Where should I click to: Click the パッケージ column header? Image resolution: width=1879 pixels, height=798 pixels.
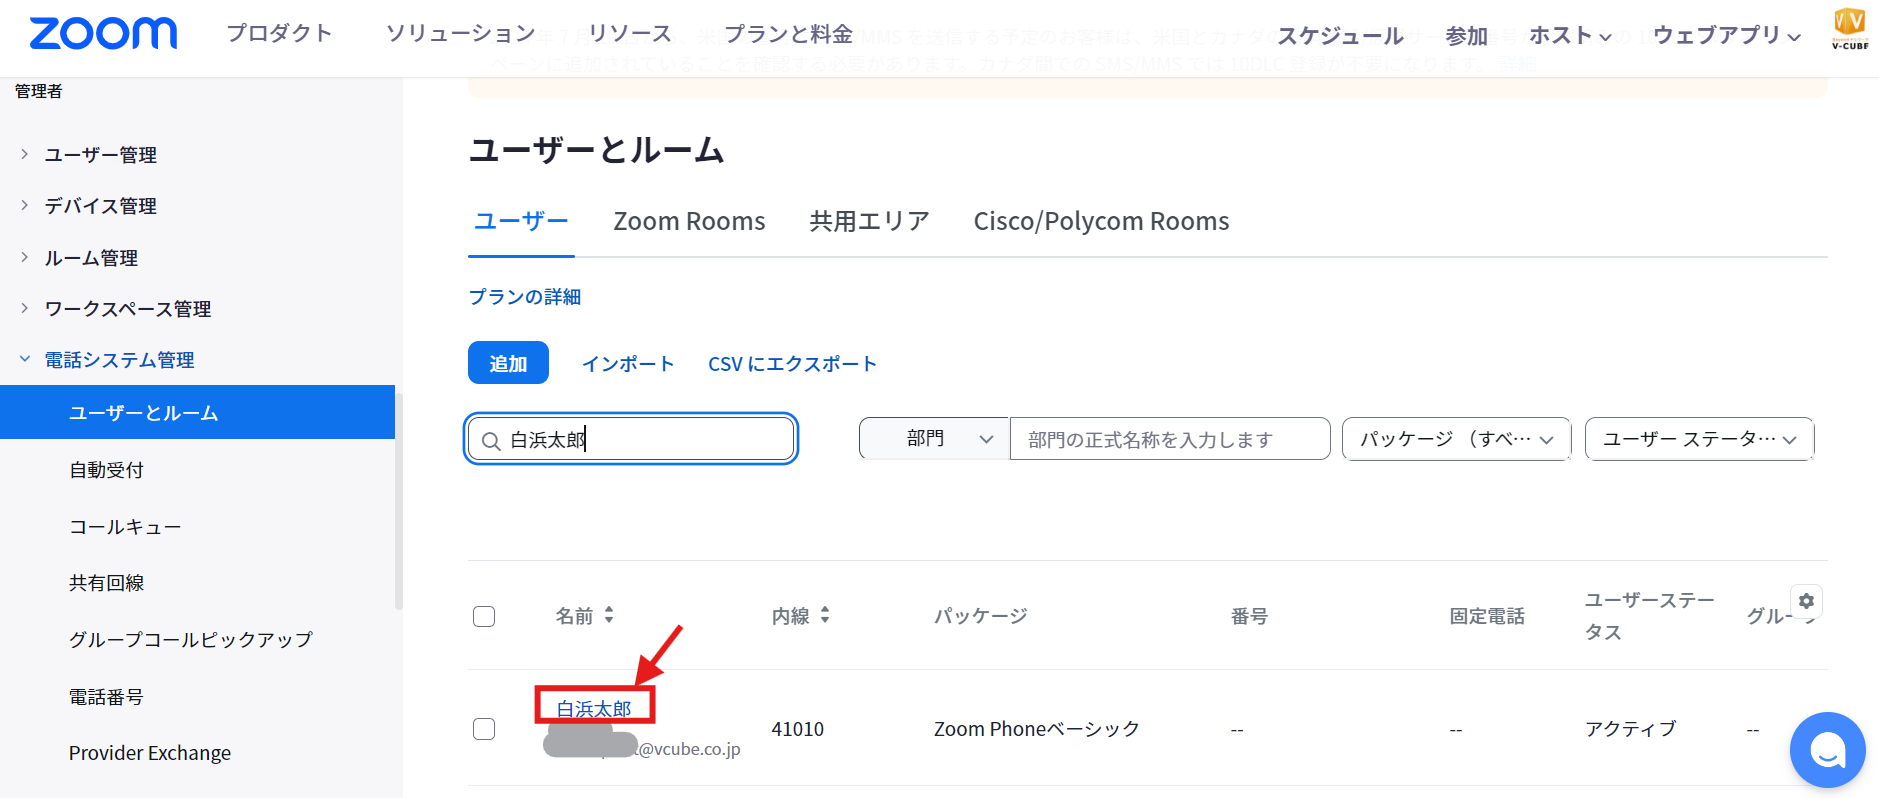point(981,616)
